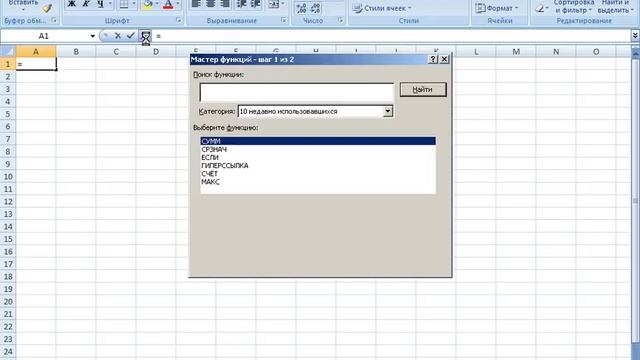This screenshot has height=360, width=640.
Task: Select МАКС in function list
Action: [x=318, y=182]
